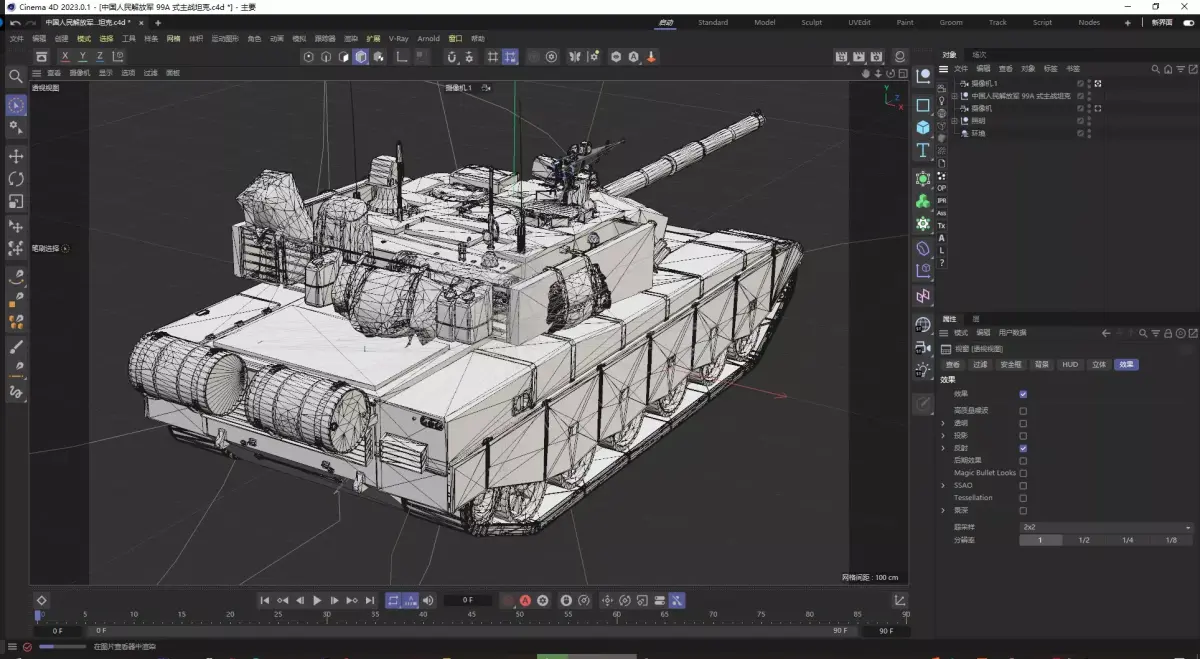1200x659 pixels.
Task: Add a text spline object
Action: [923, 150]
